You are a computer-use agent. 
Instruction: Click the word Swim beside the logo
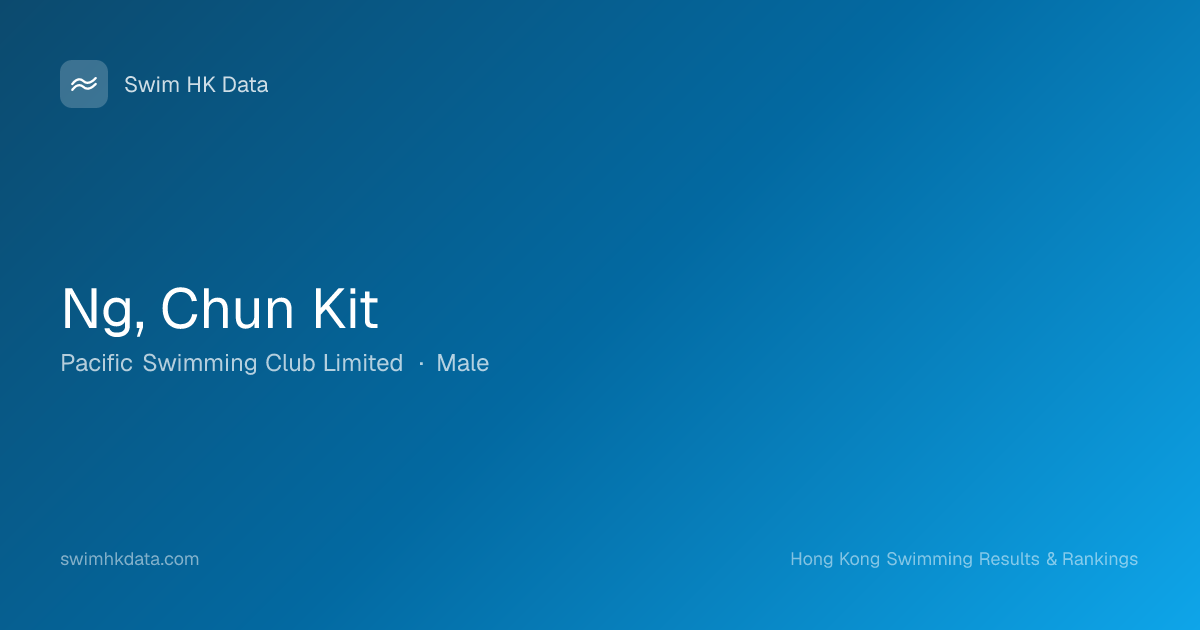[x=152, y=85]
